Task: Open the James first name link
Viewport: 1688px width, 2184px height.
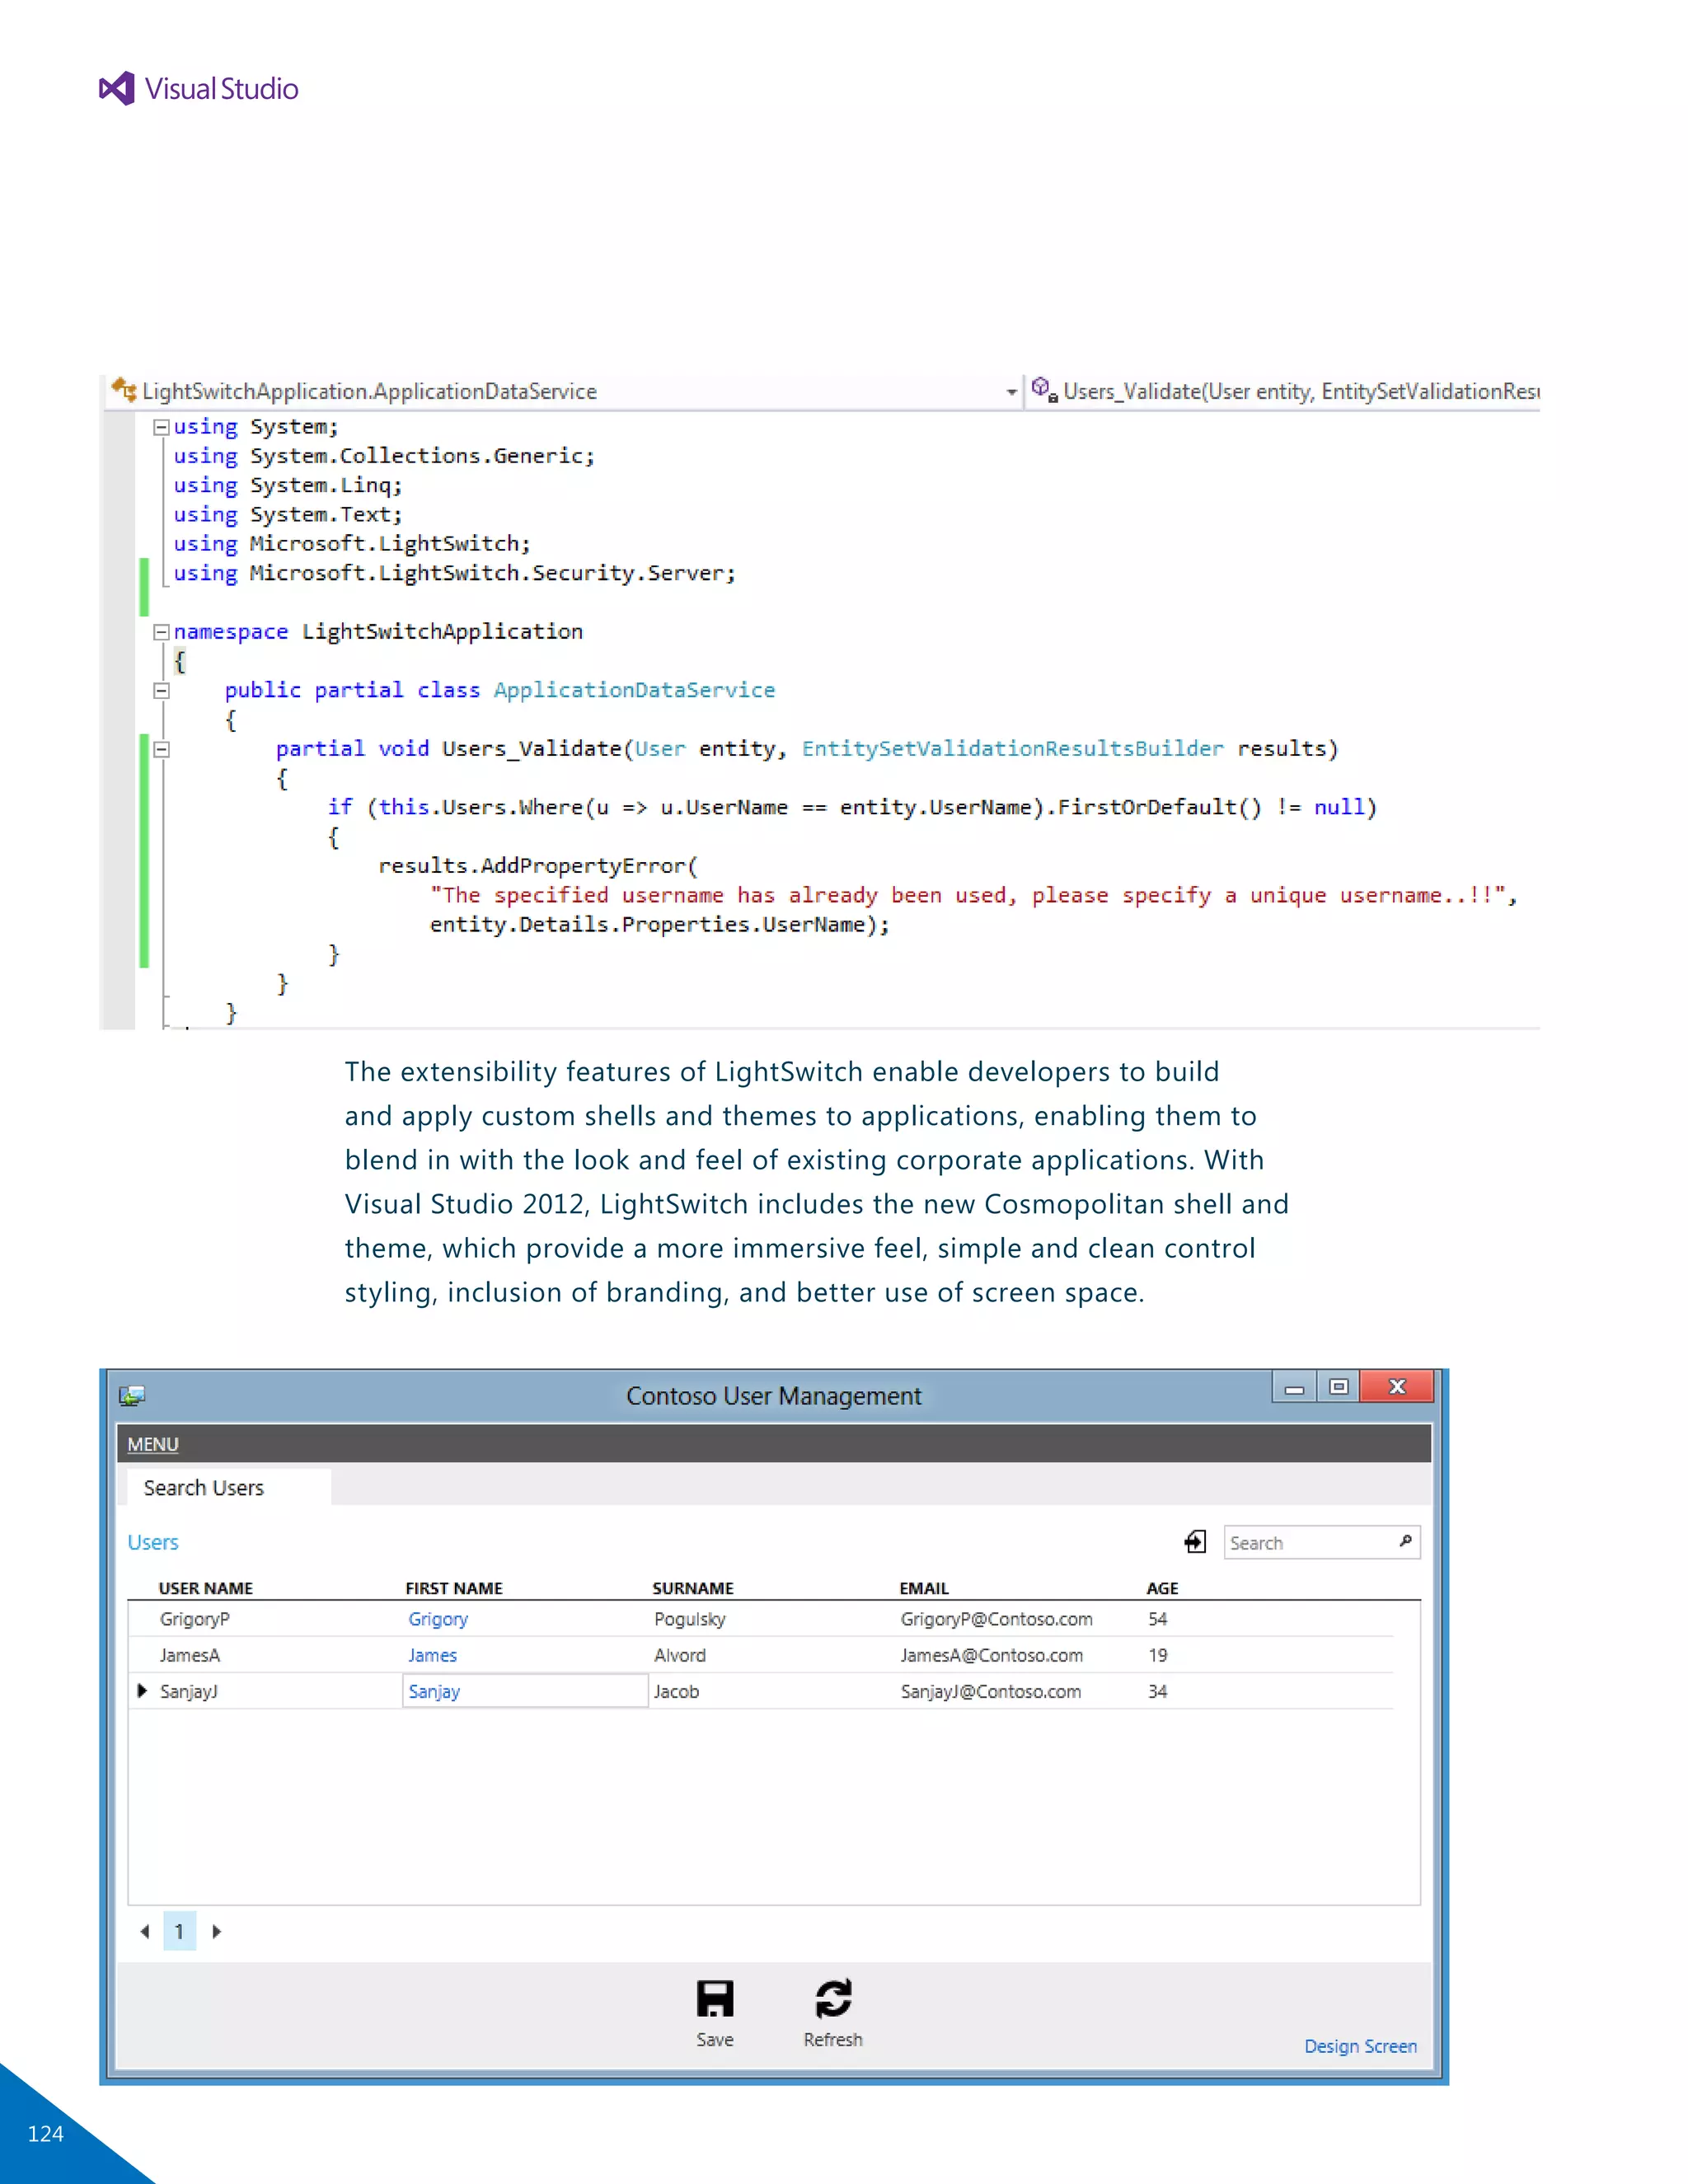Action: [x=432, y=1655]
